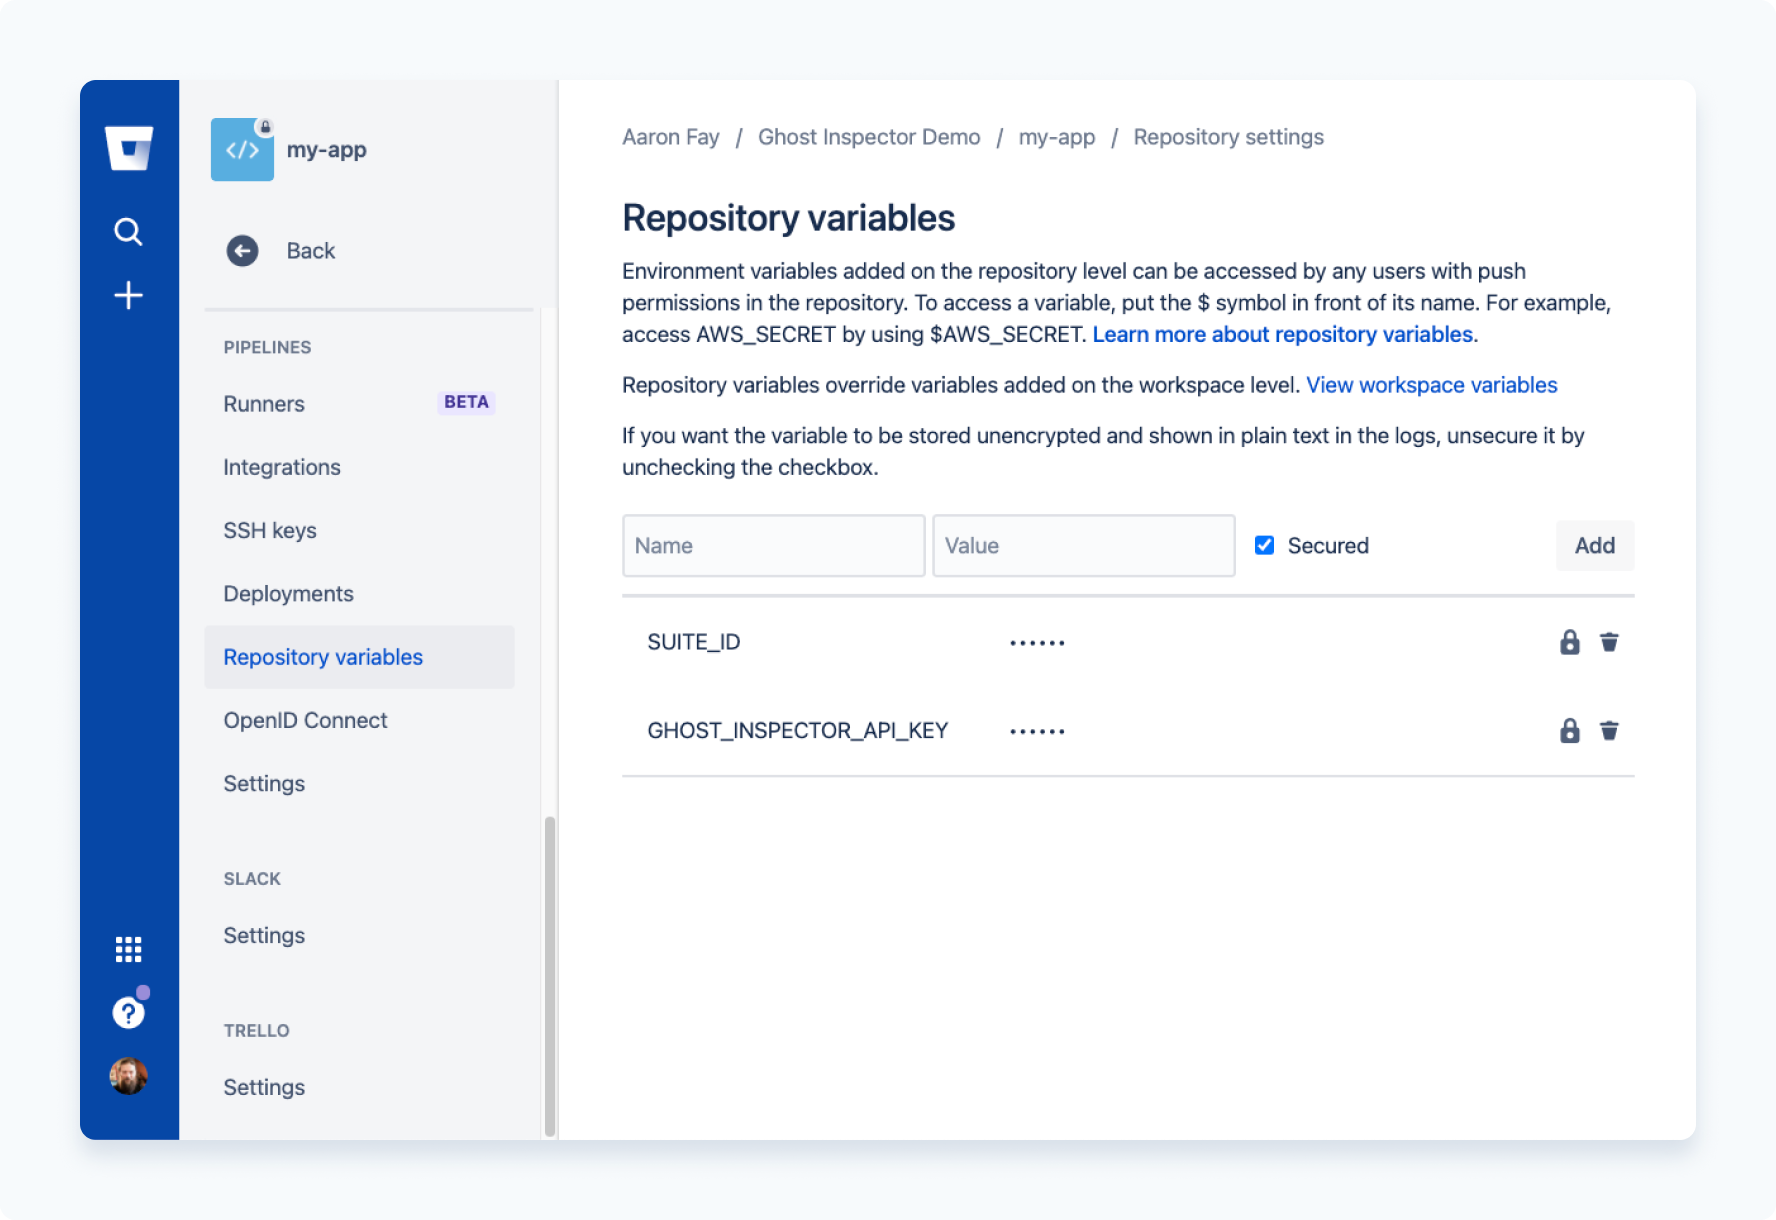Delete GHOST_INSPECTOR_API_KEY using its trash icon

point(1610,730)
